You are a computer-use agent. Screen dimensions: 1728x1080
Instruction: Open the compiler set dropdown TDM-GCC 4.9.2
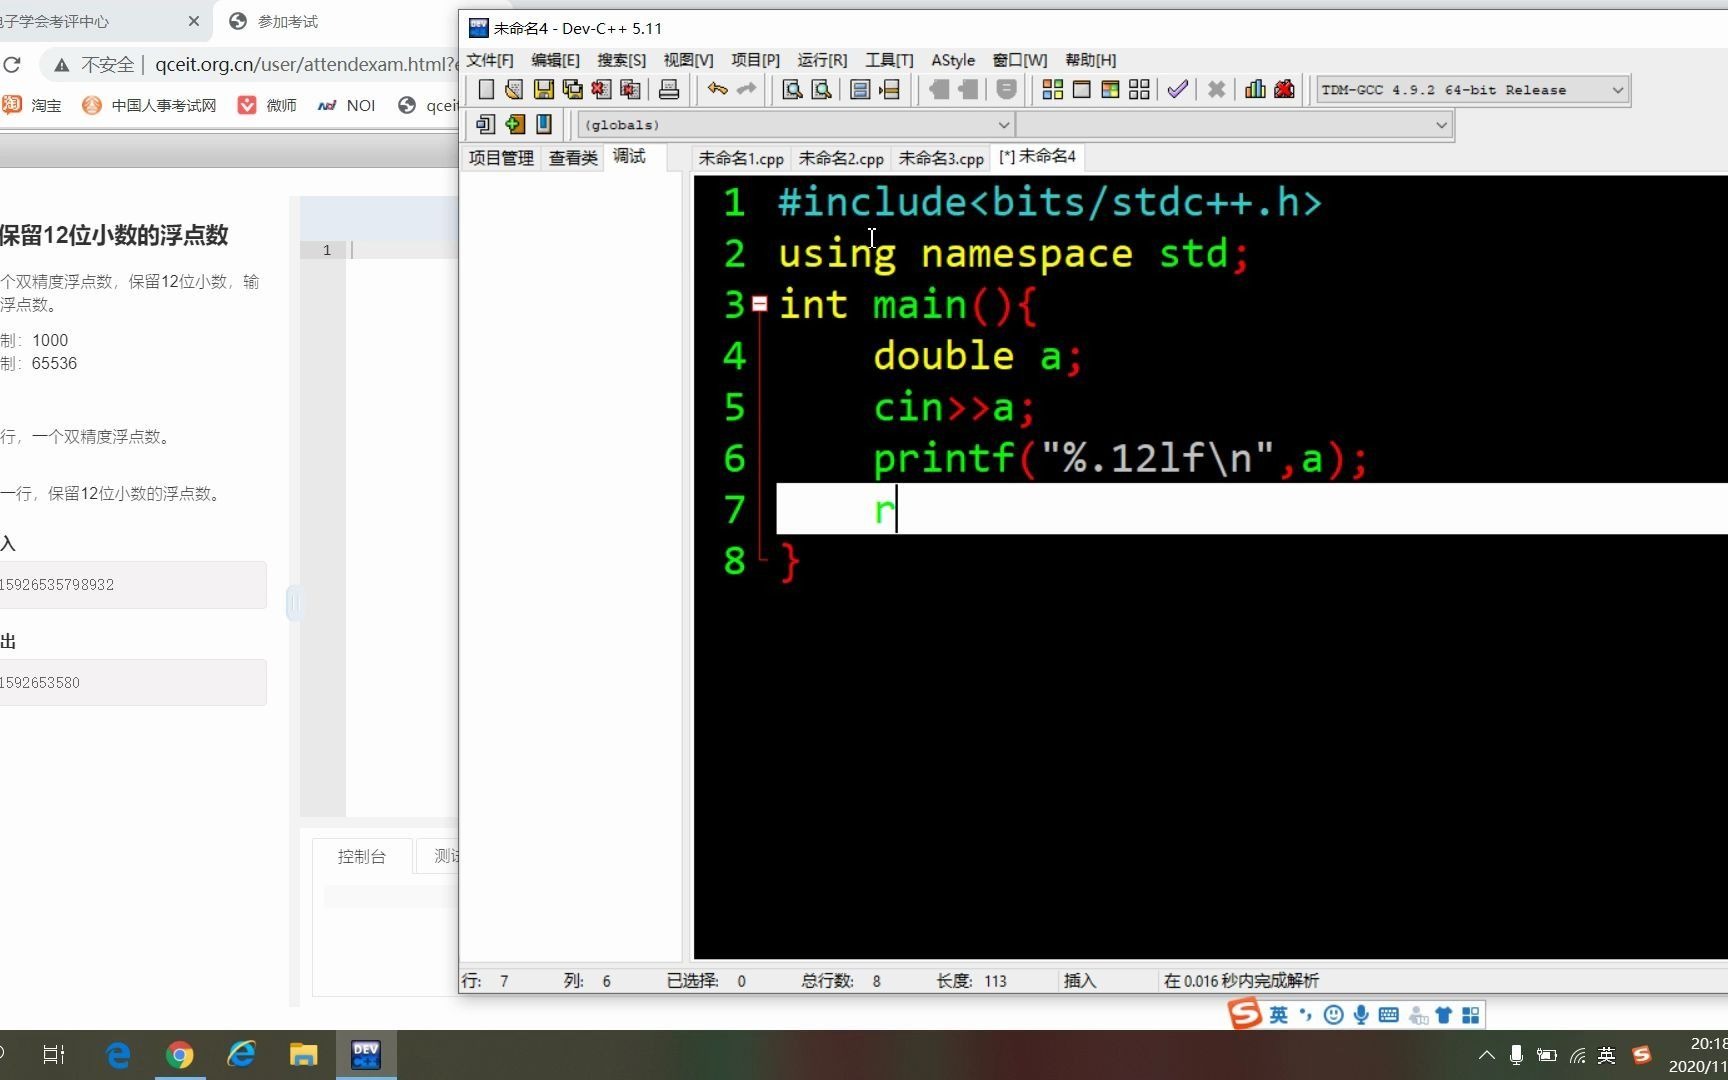click(1473, 90)
